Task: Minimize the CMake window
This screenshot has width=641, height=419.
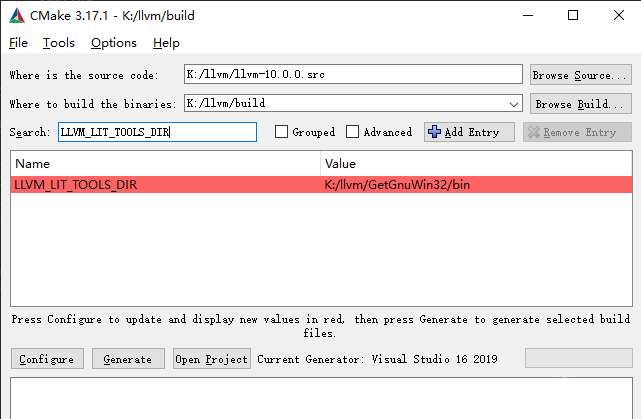Action: (528, 16)
